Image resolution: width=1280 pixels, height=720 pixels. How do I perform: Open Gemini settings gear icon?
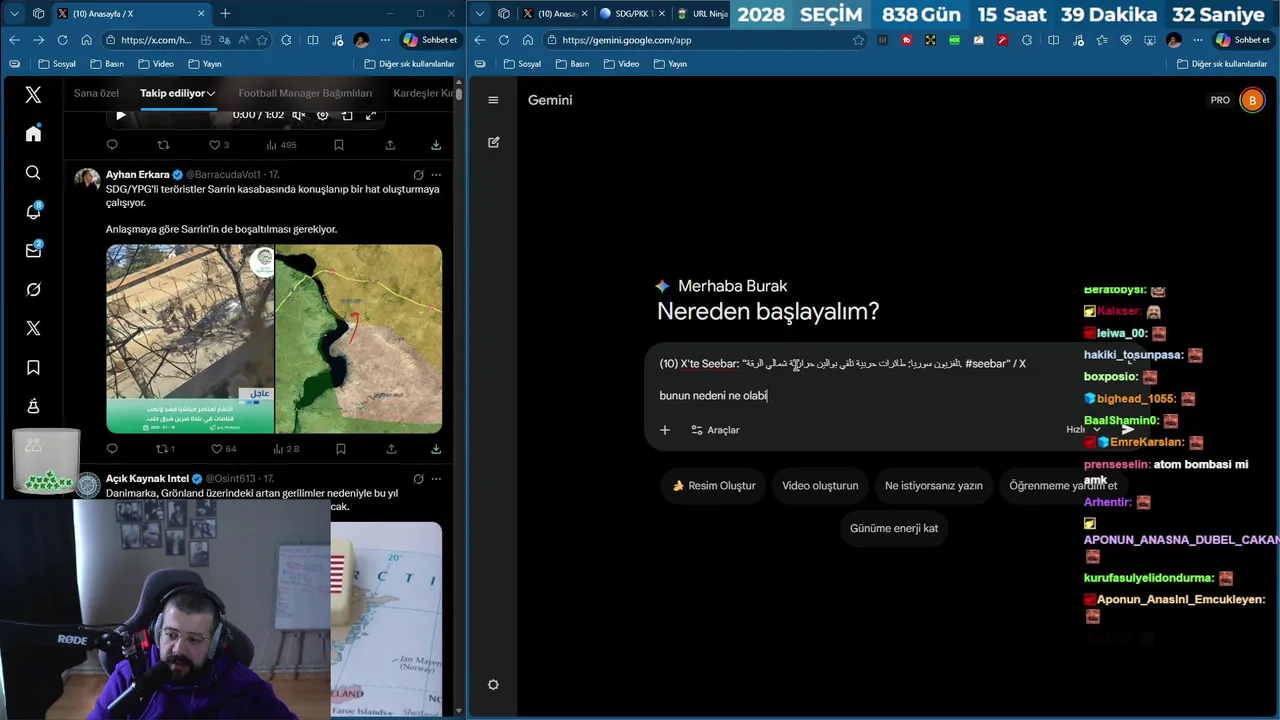(493, 685)
